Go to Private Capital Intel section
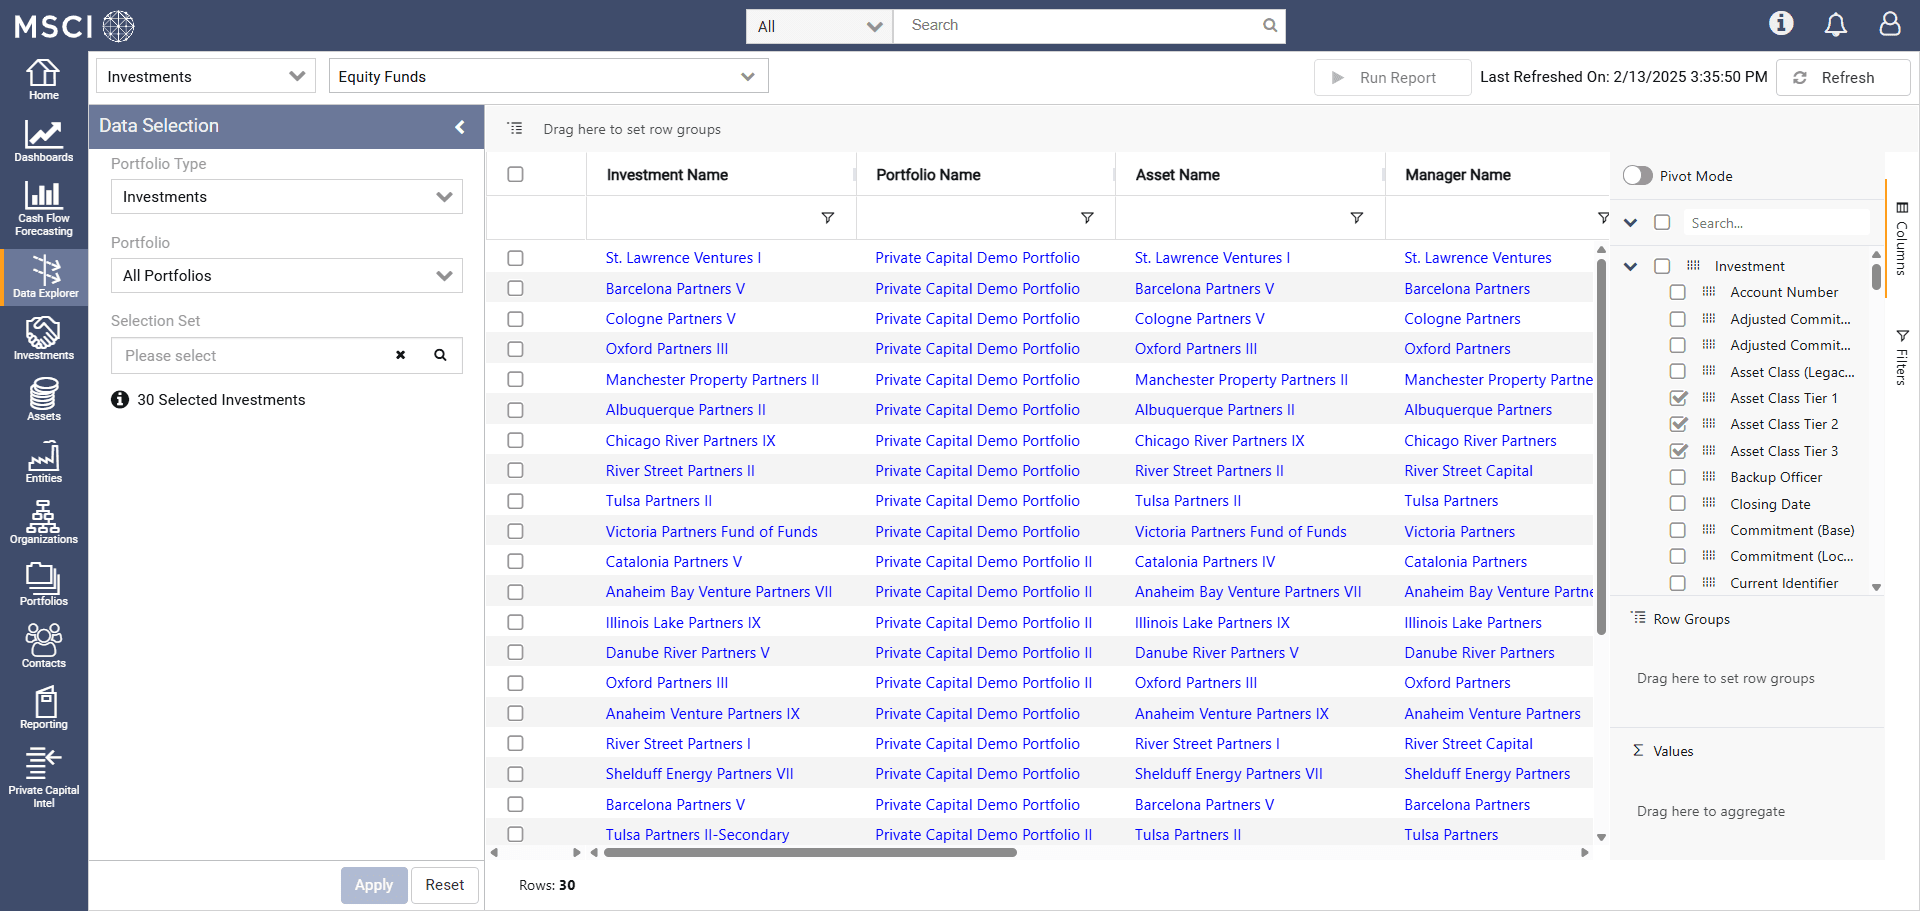Image resolution: width=1920 pixels, height=911 pixels. pyautogui.click(x=43, y=777)
